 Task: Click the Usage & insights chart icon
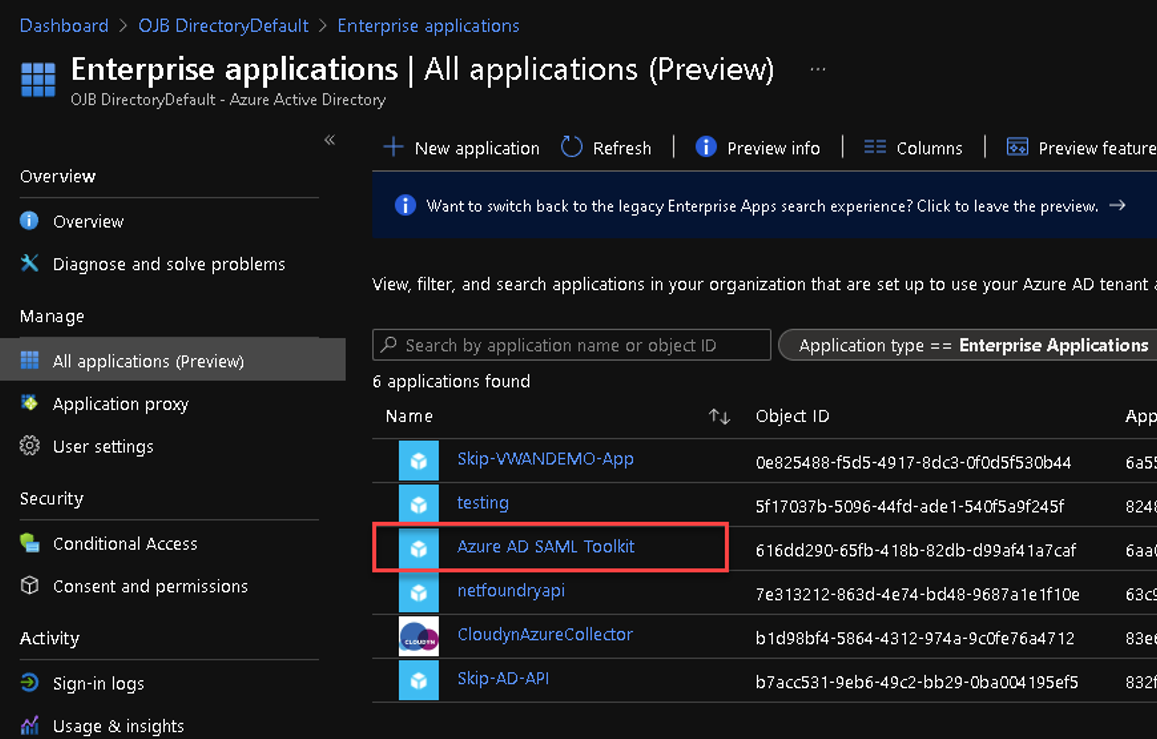coord(30,726)
